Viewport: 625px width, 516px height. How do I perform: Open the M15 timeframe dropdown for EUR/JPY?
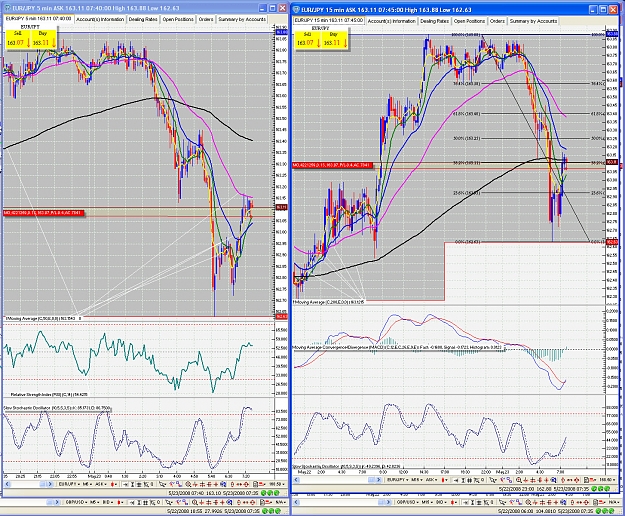(417, 480)
